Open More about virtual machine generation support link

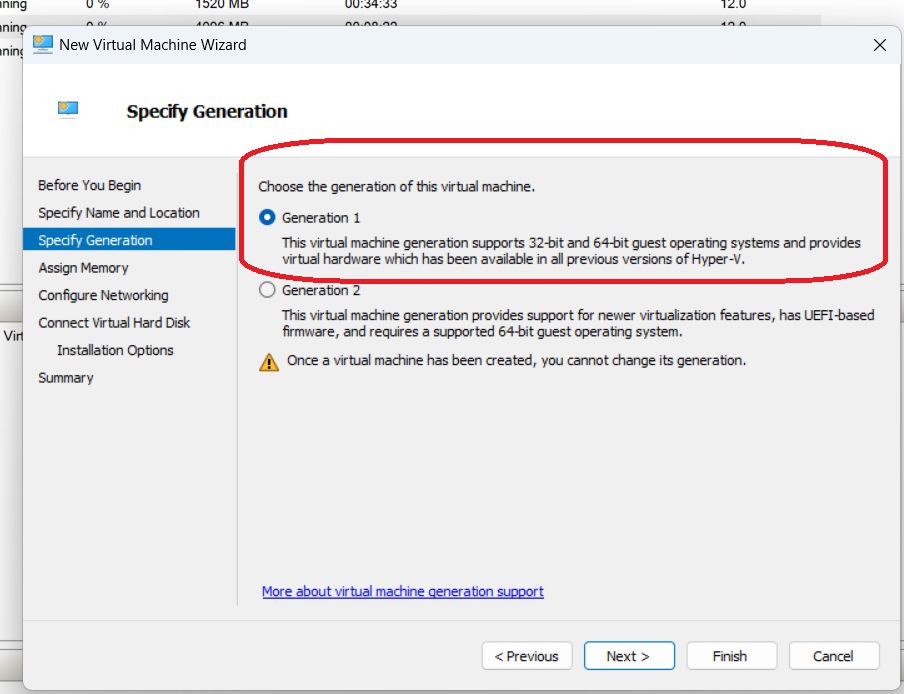[402, 591]
